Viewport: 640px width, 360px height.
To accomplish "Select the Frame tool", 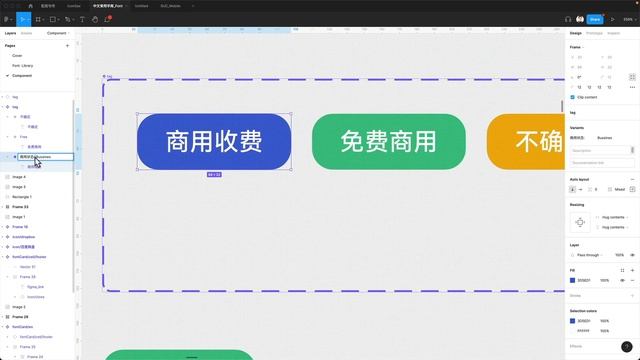I will 39,19.
